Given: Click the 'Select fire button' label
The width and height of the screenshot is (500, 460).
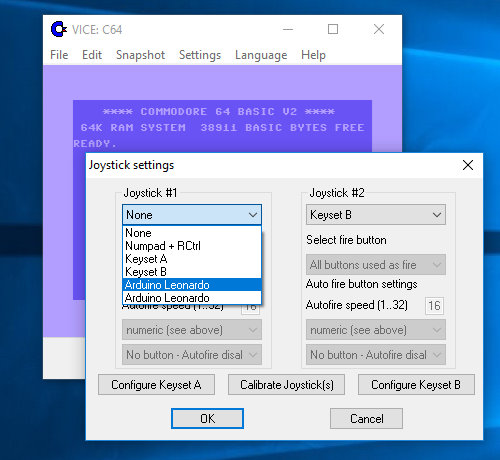Looking at the screenshot, I should 346,240.
